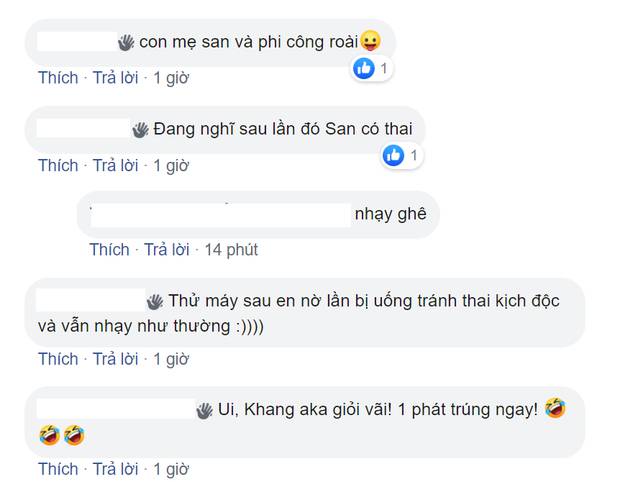Reply to the 'con mẹ san' comment
620x482 pixels.
pos(116,77)
